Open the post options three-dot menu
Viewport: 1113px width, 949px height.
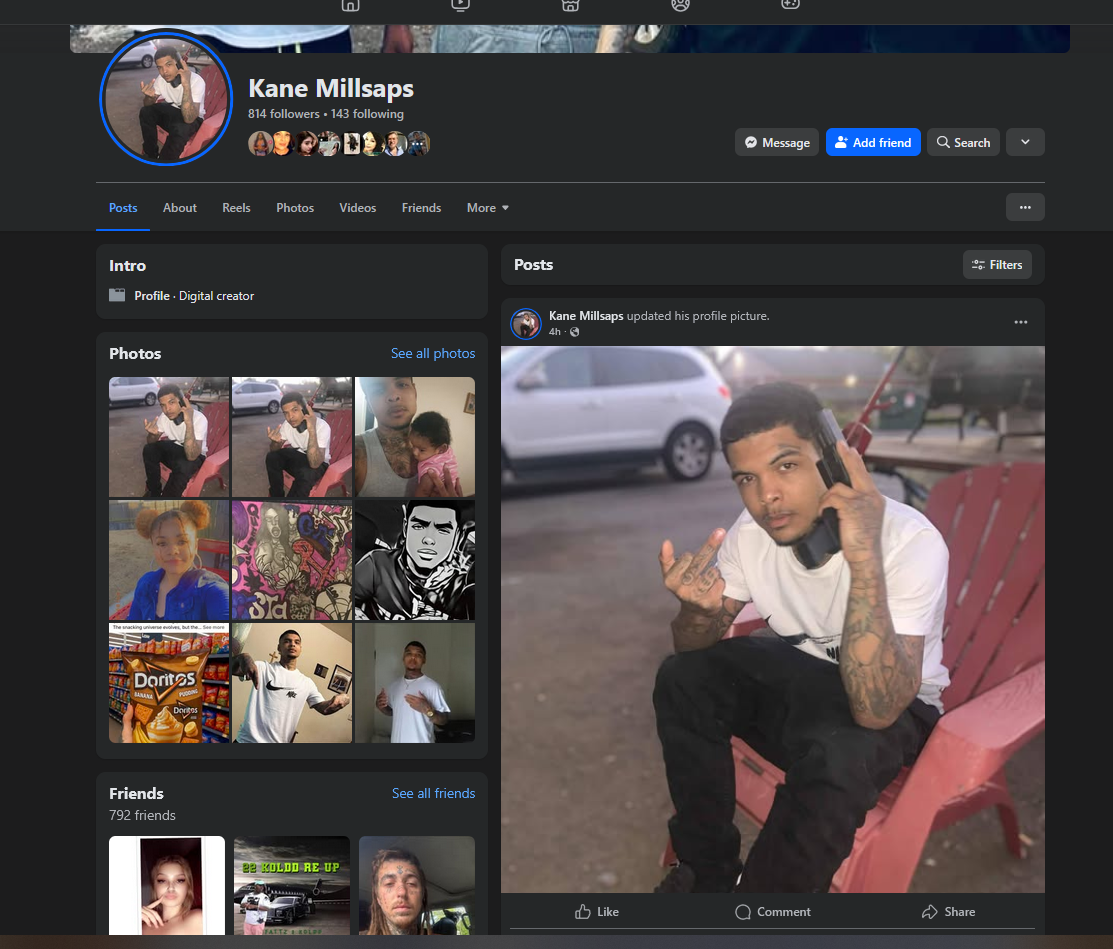[1021, 322]
